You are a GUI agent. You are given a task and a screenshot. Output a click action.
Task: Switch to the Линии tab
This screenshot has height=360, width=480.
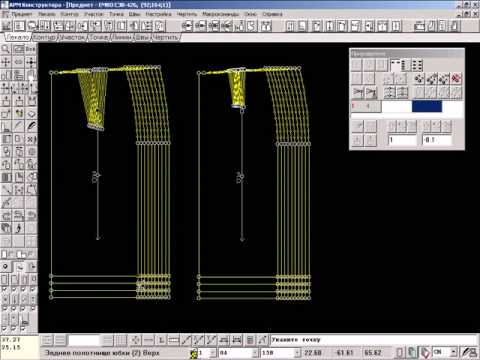point(122,37)
